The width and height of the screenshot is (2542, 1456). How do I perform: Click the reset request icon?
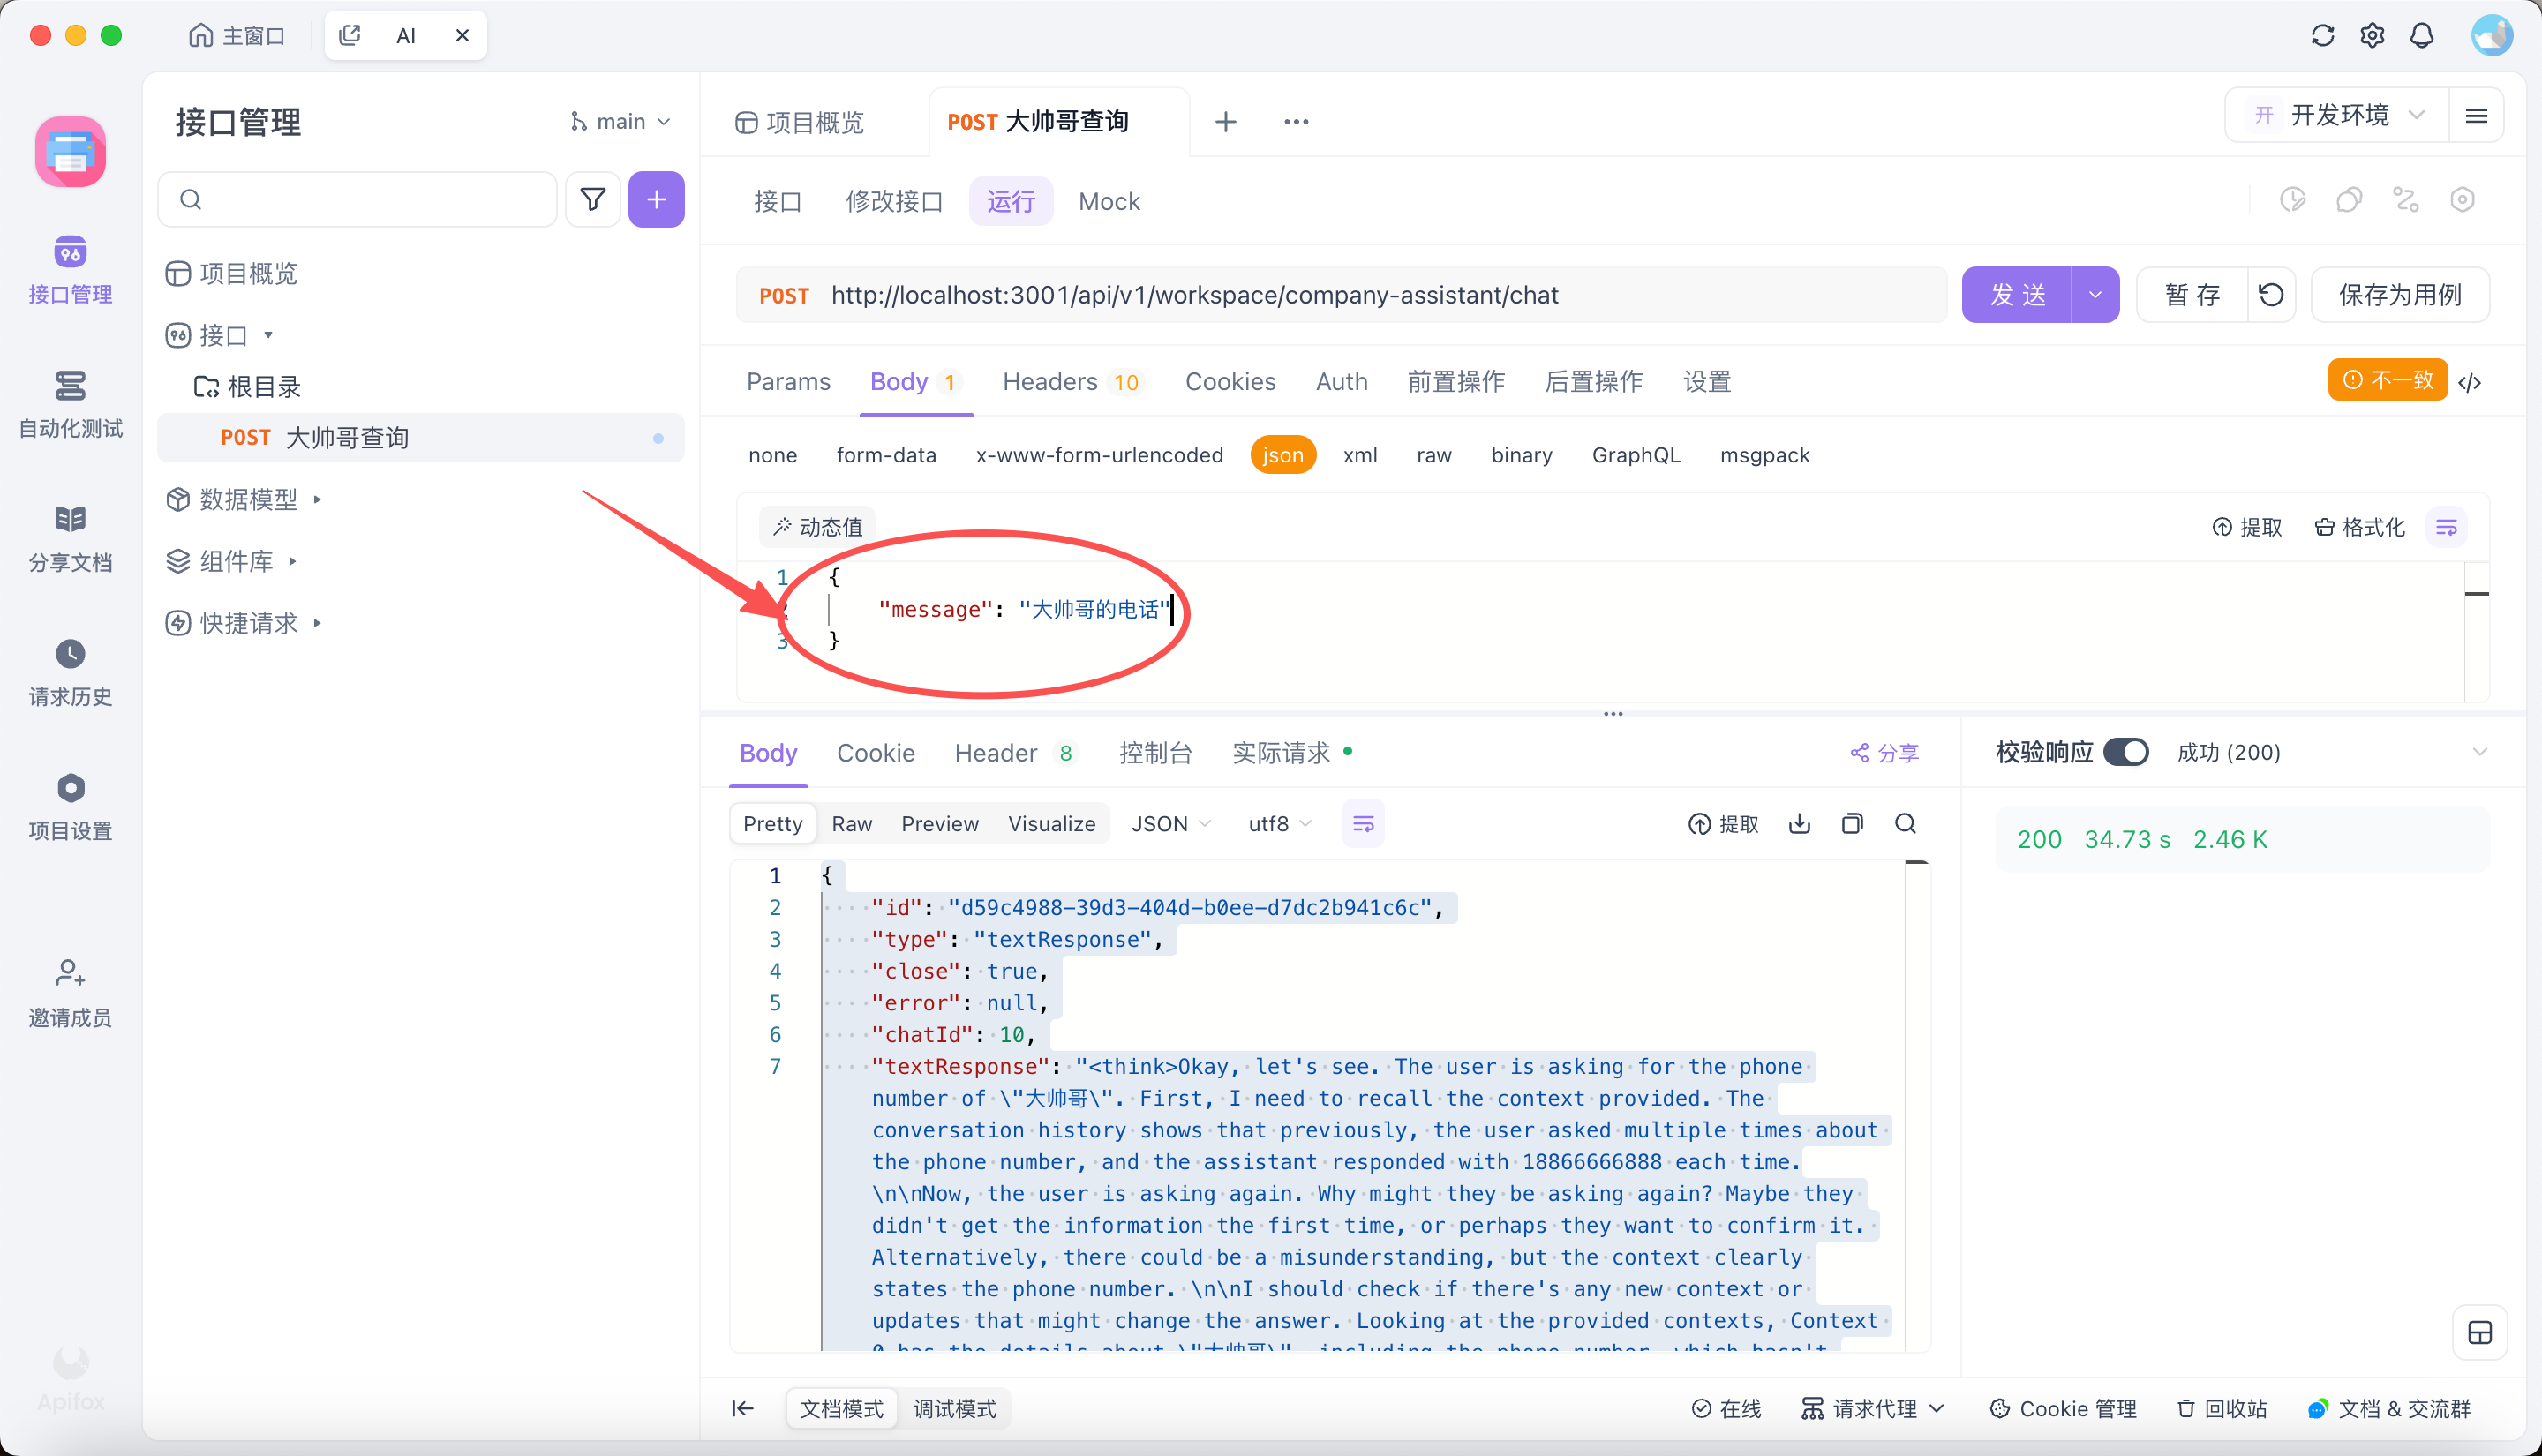(x=2271, y=295)
